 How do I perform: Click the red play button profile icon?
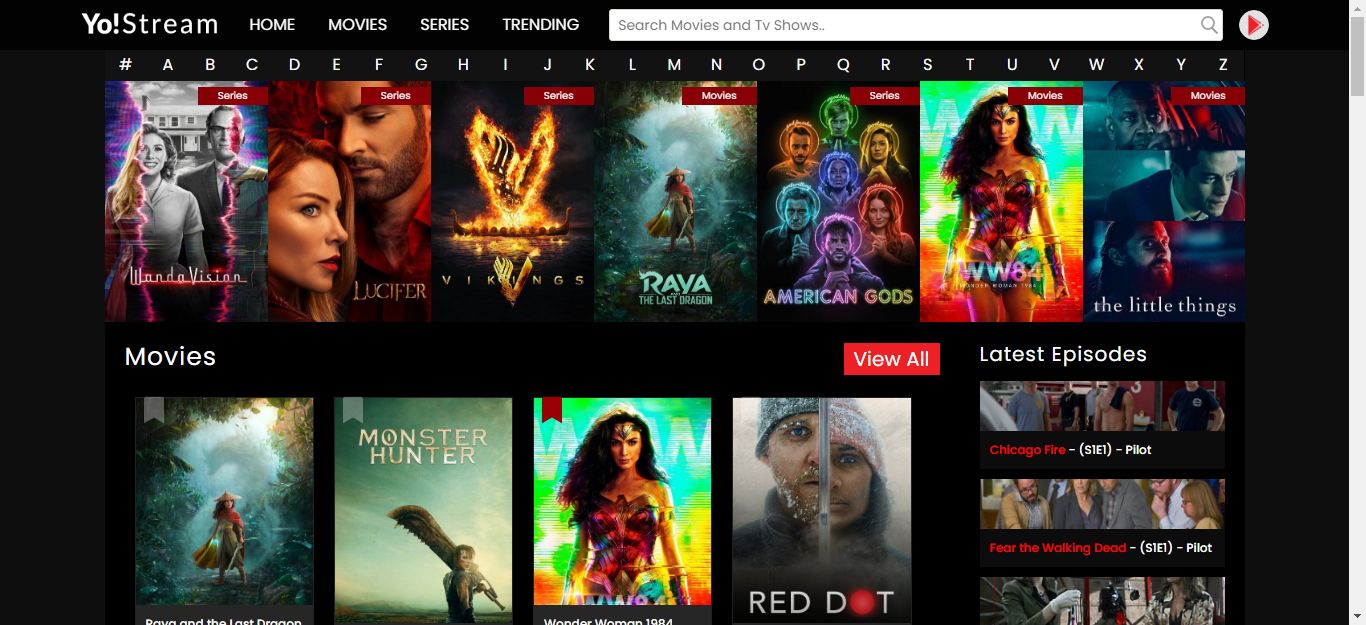[1254, 25]
